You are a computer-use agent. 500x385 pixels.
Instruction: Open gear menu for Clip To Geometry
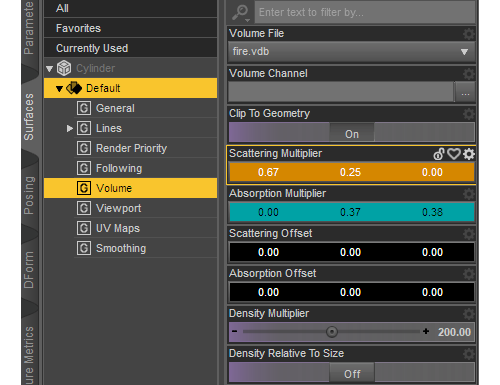[x=469, y=114]
